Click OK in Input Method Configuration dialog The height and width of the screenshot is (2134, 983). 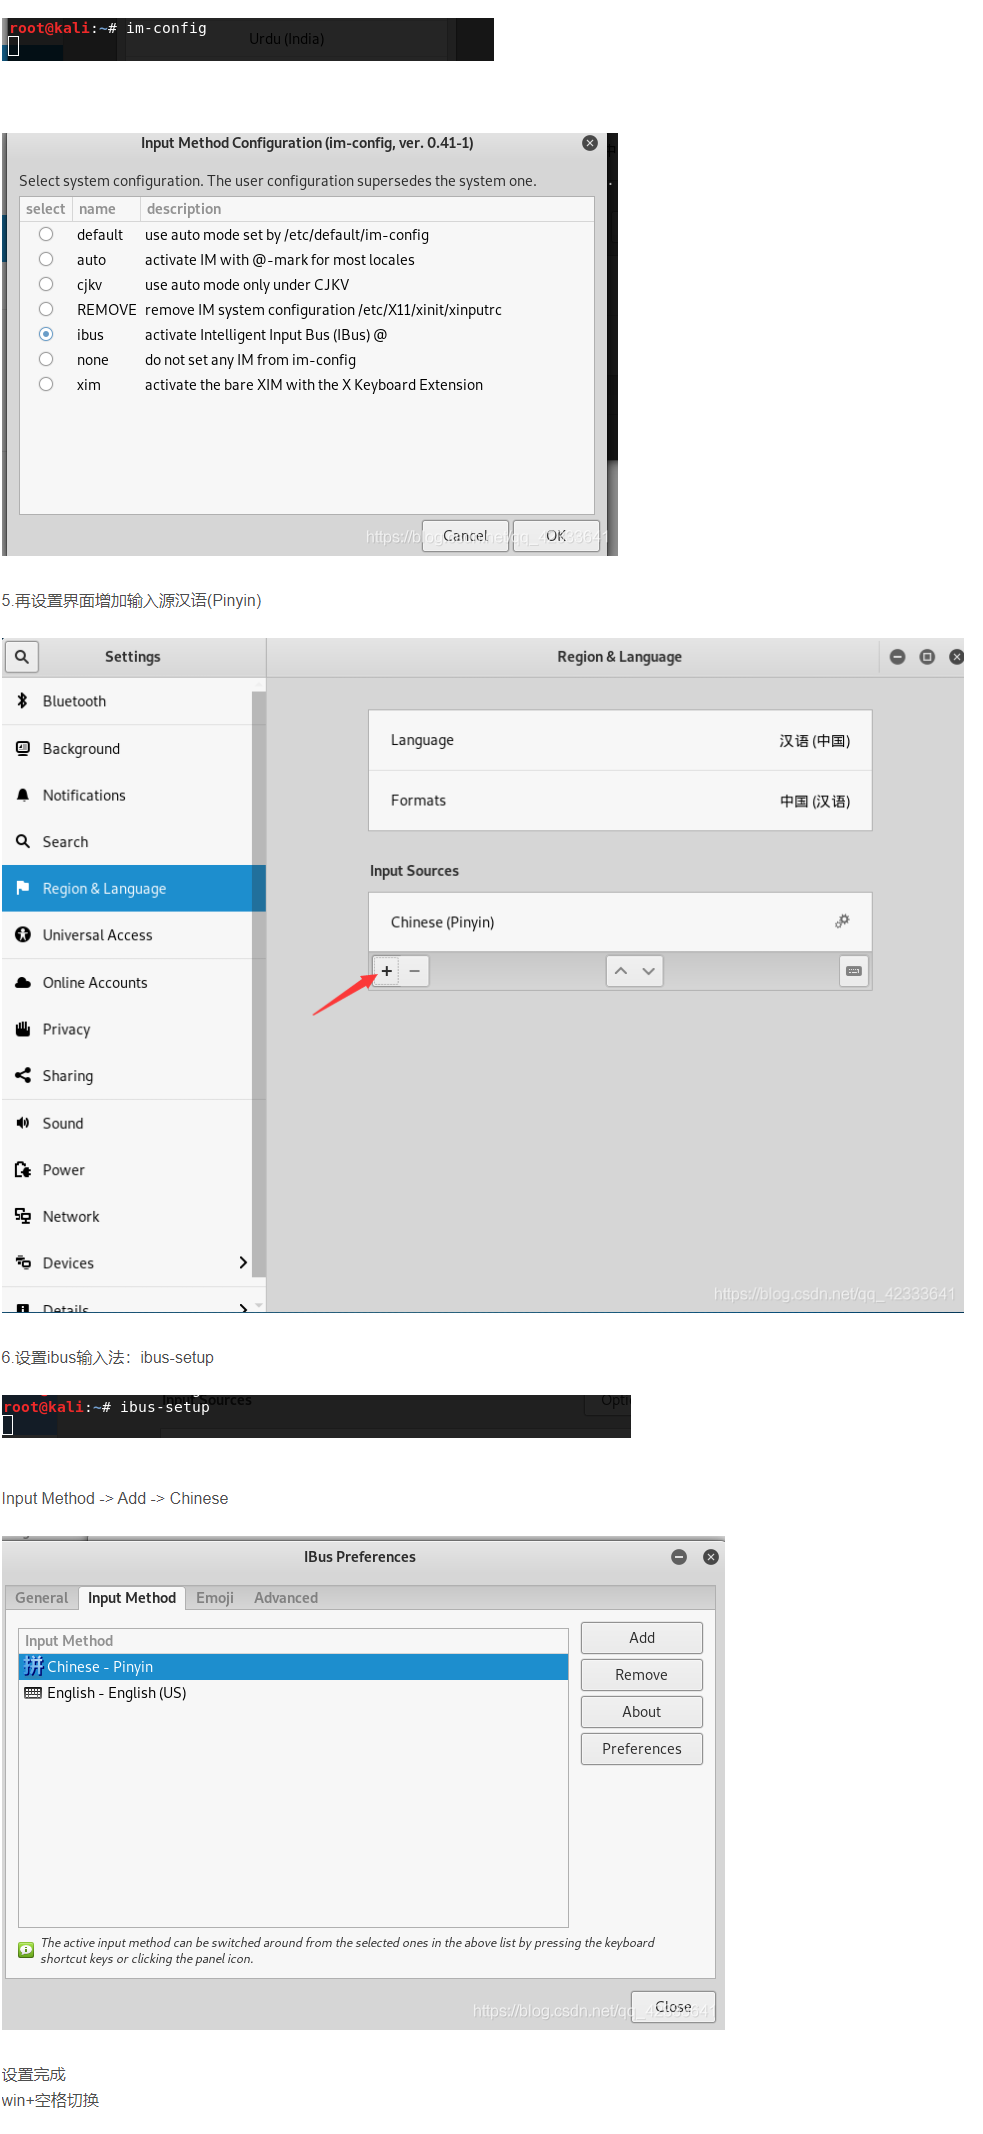tap(556, 536)
